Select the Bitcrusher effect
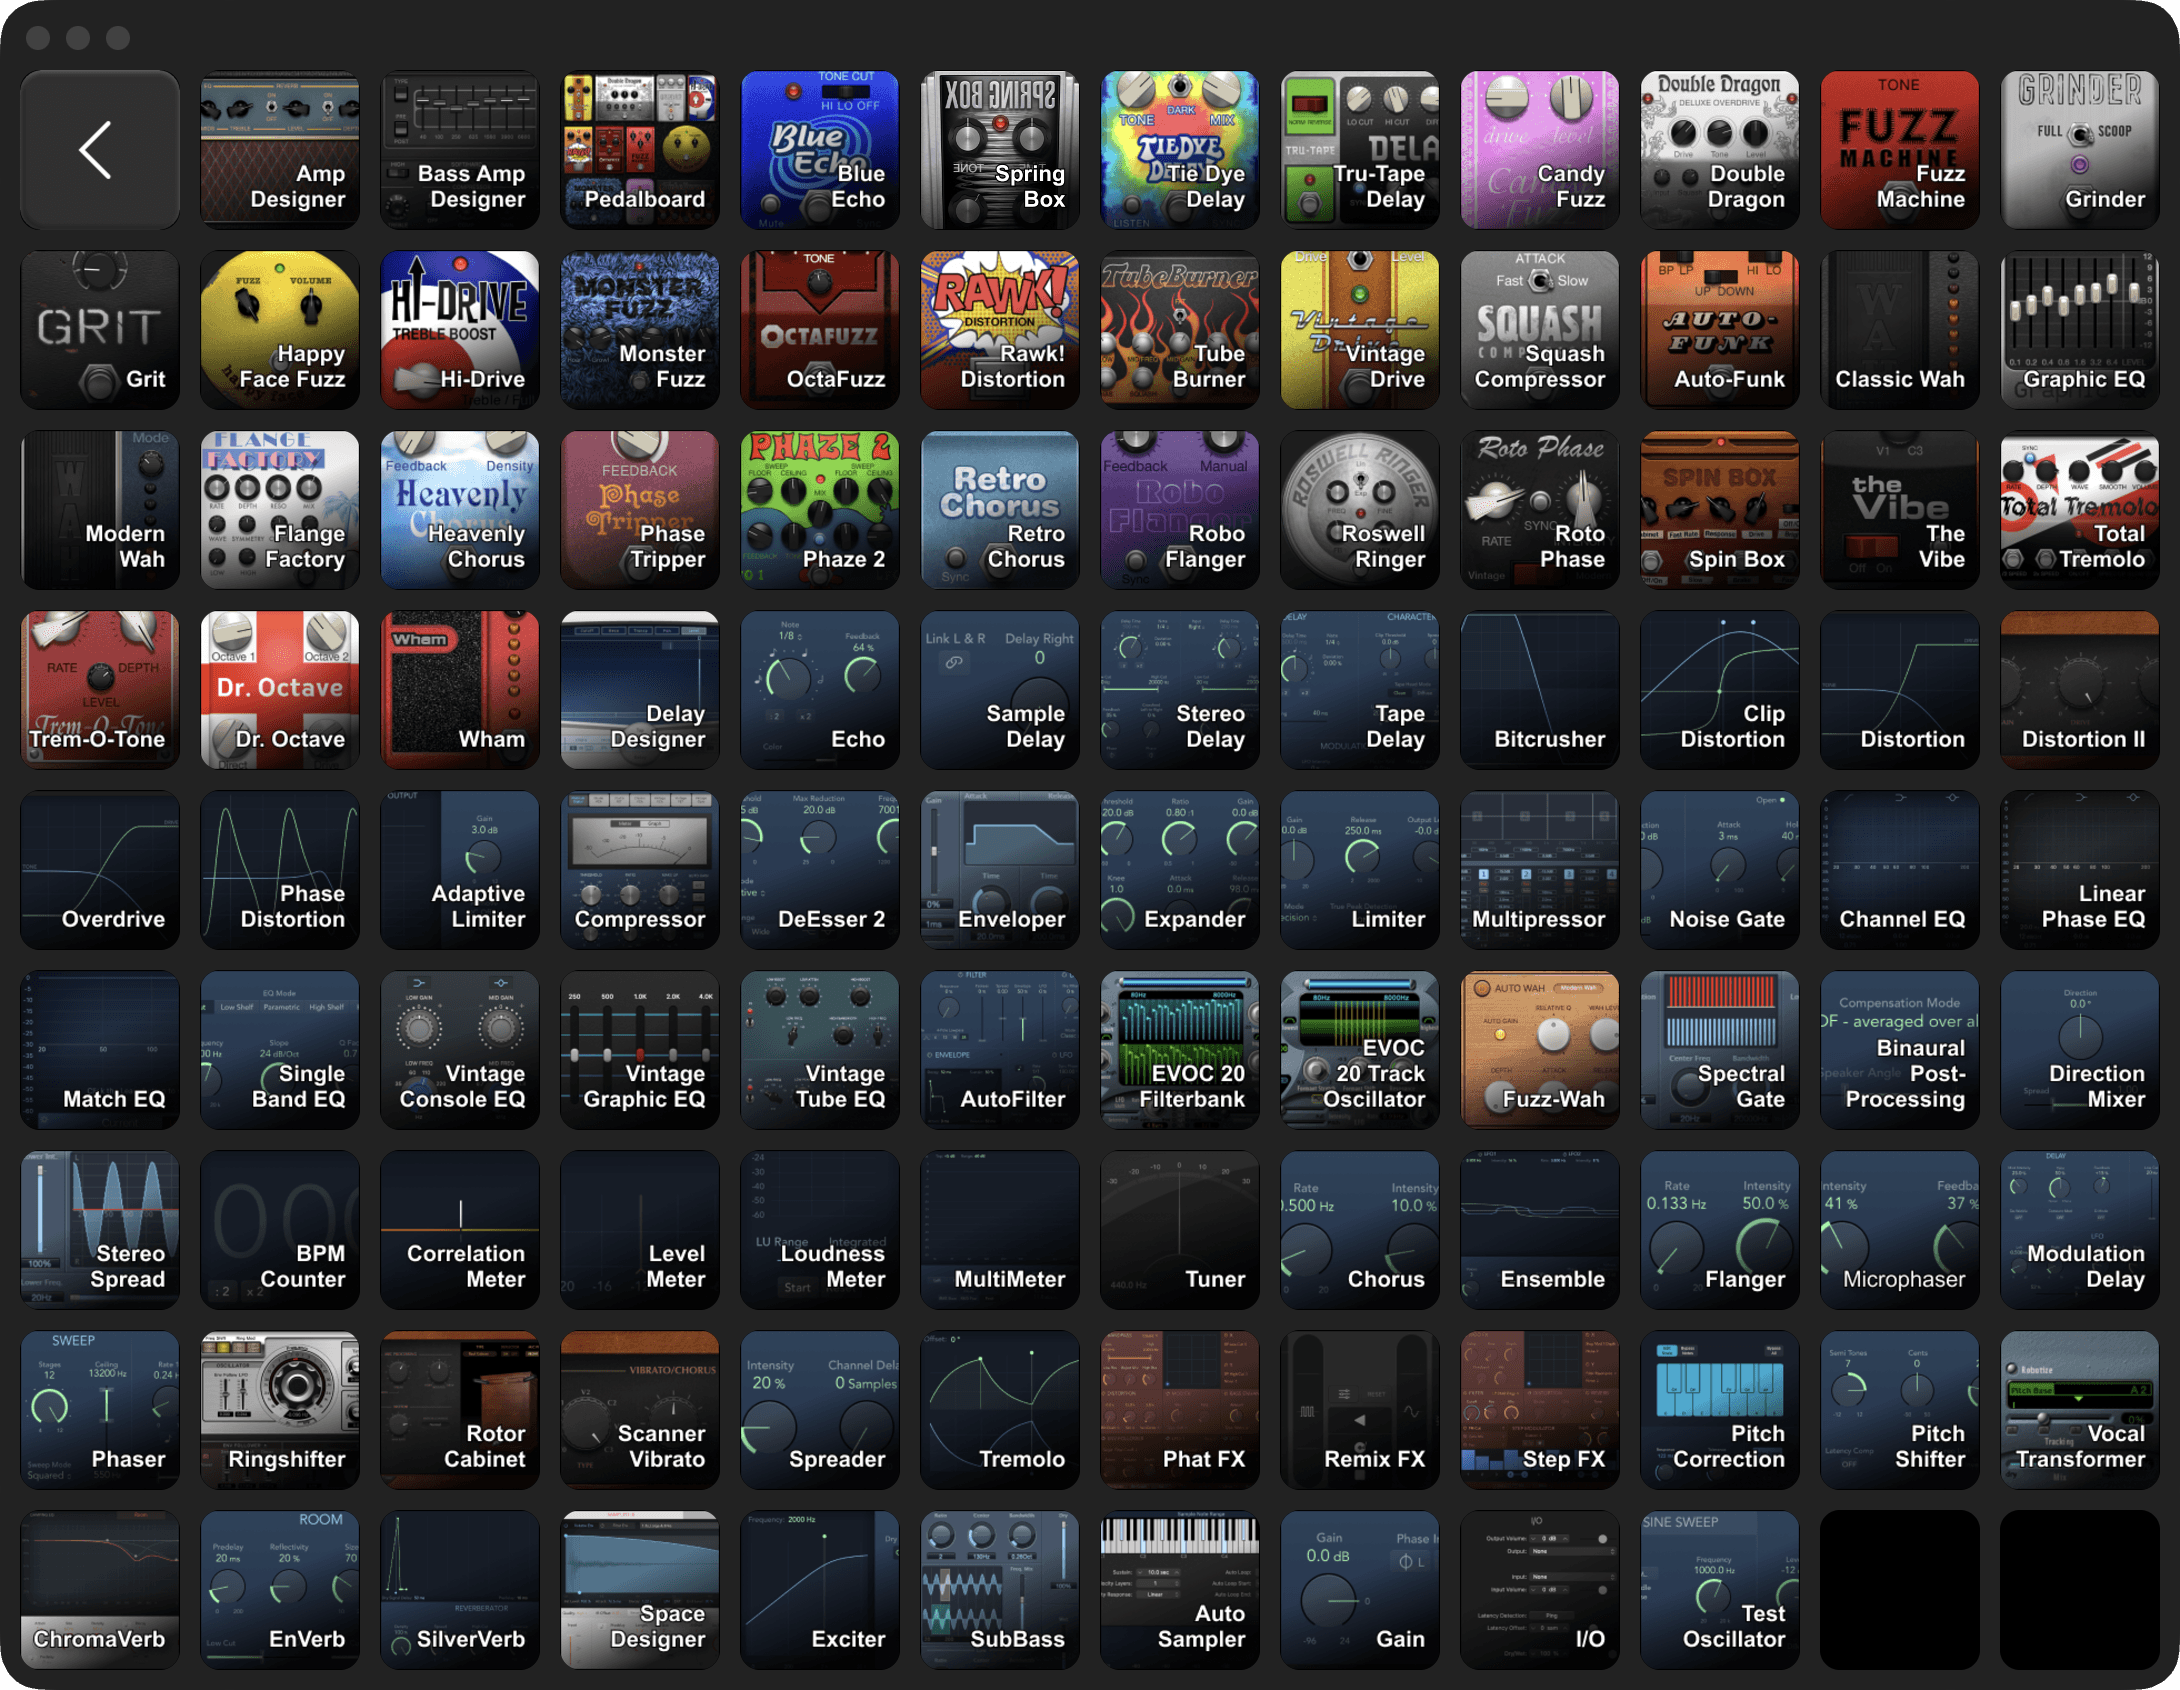 (x=1540, y=690)
